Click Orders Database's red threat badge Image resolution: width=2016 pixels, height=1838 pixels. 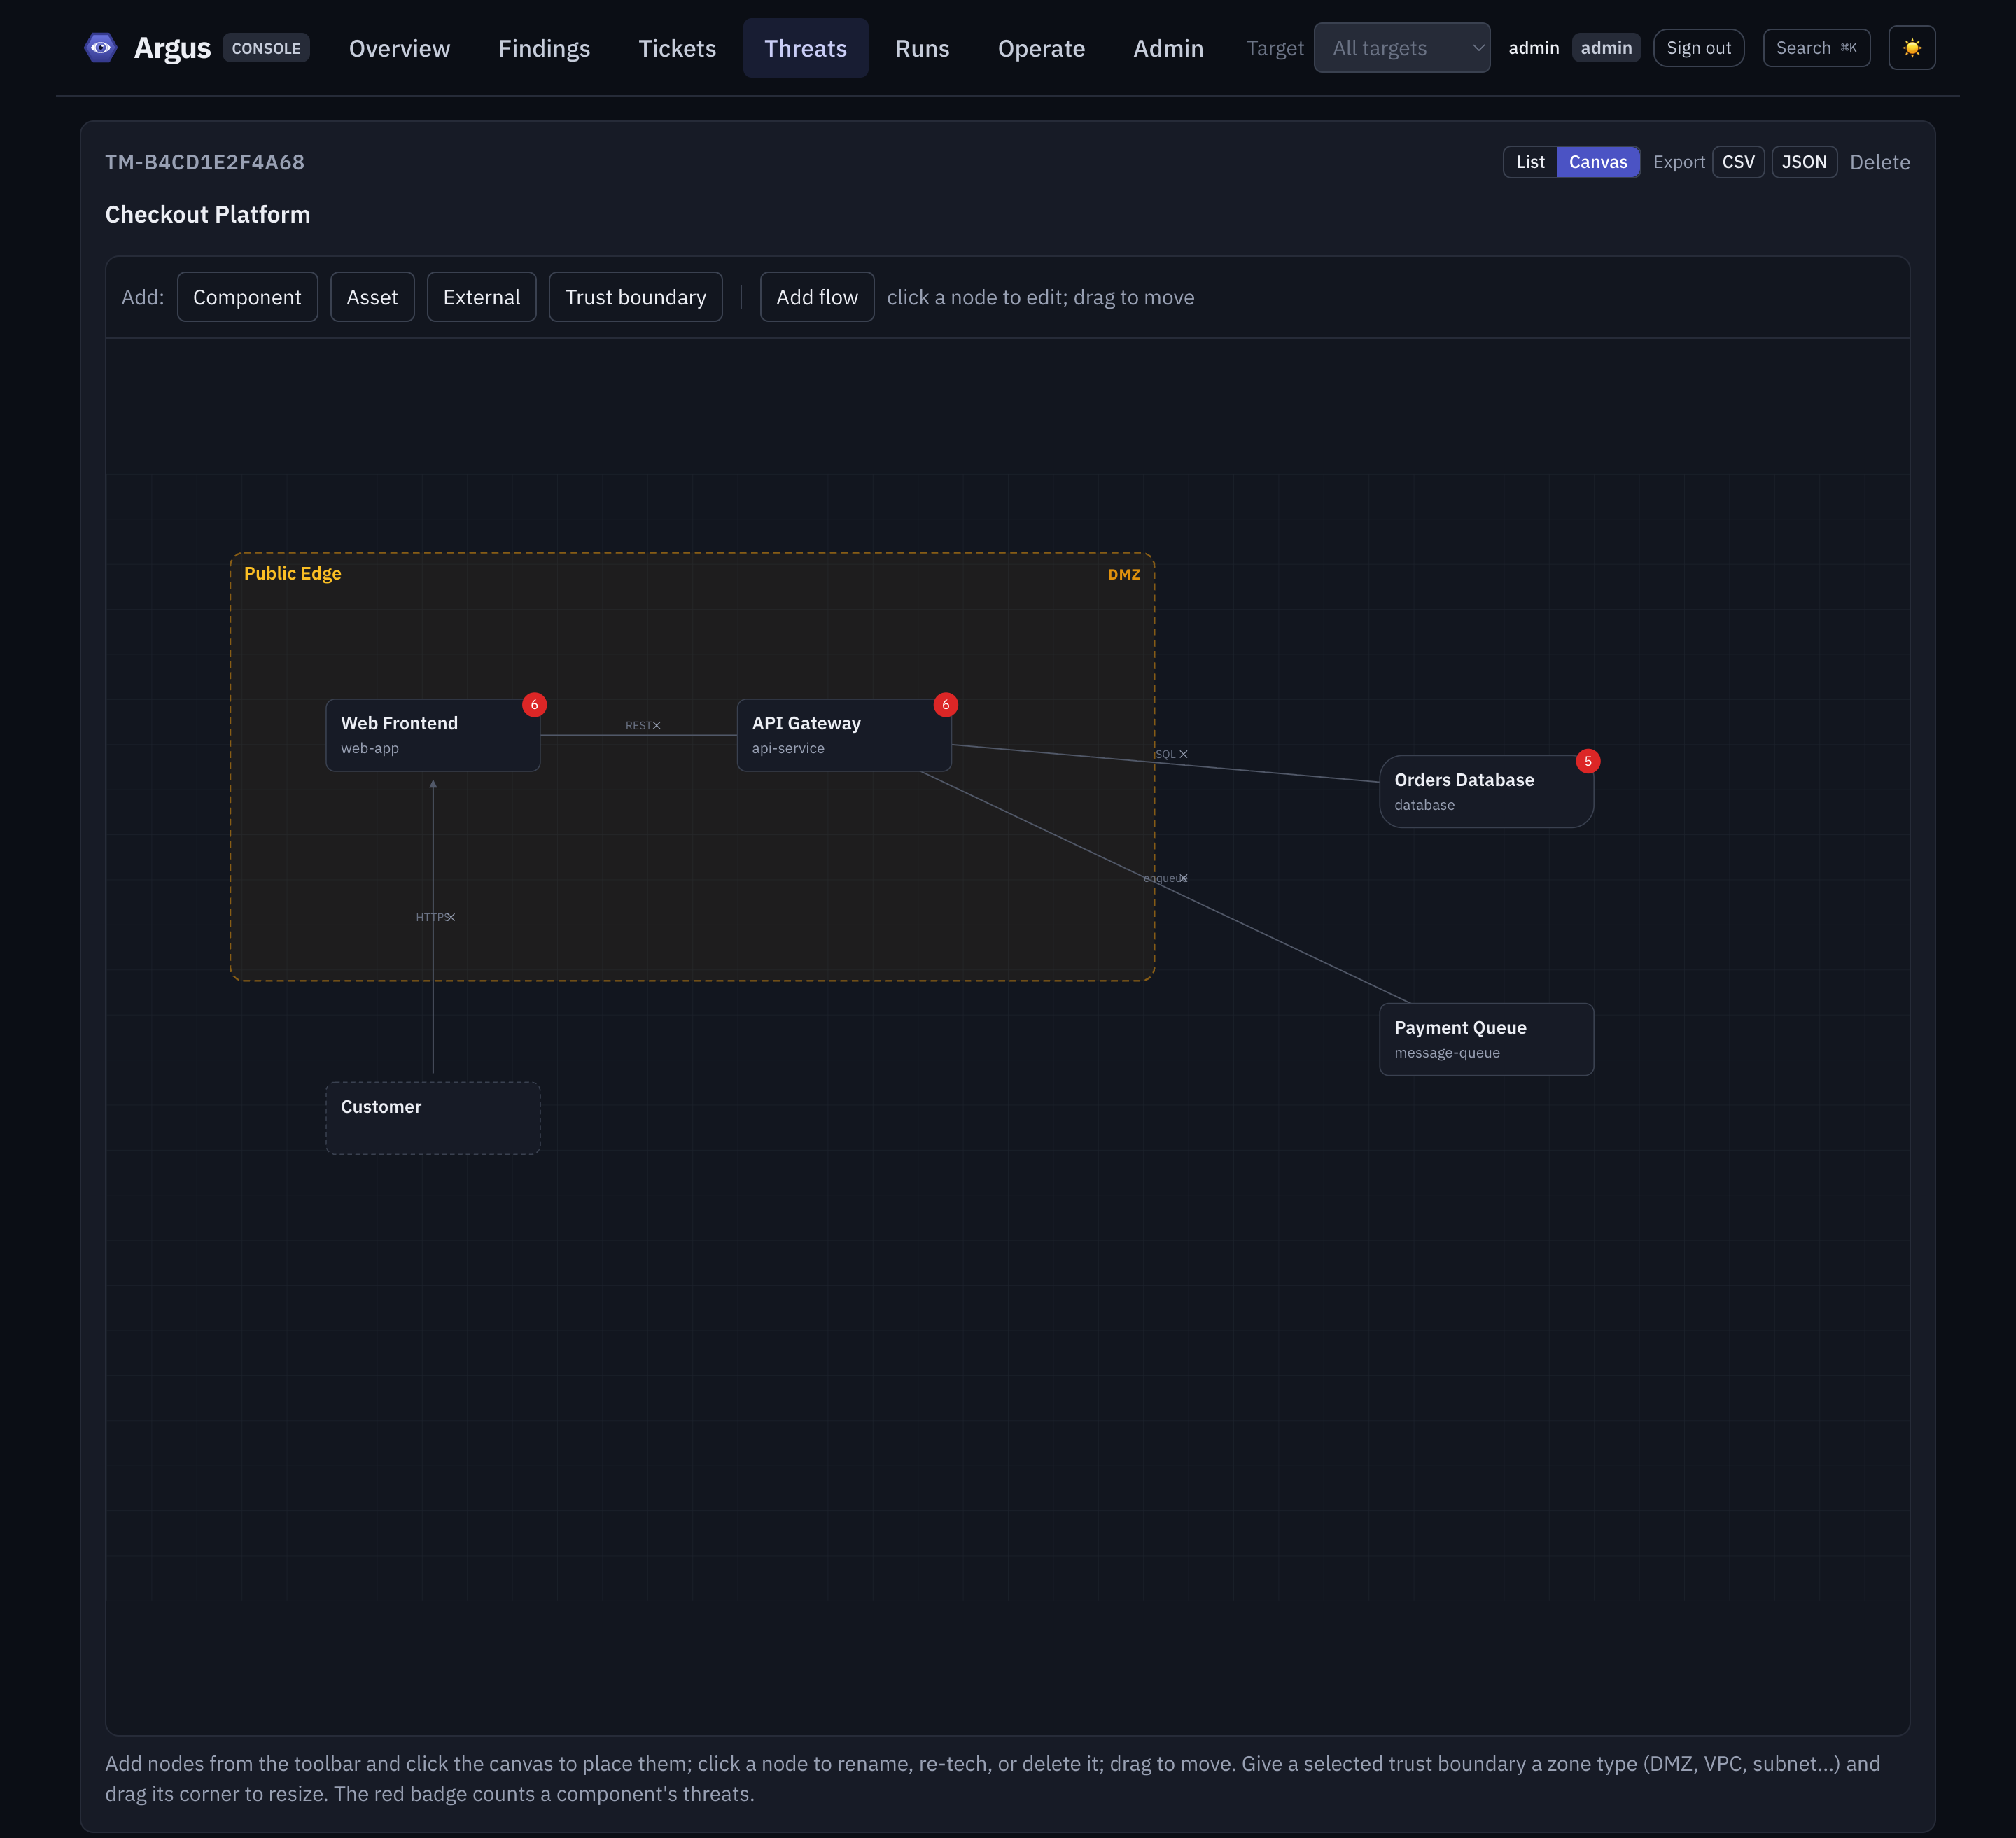pos(1587,762)
